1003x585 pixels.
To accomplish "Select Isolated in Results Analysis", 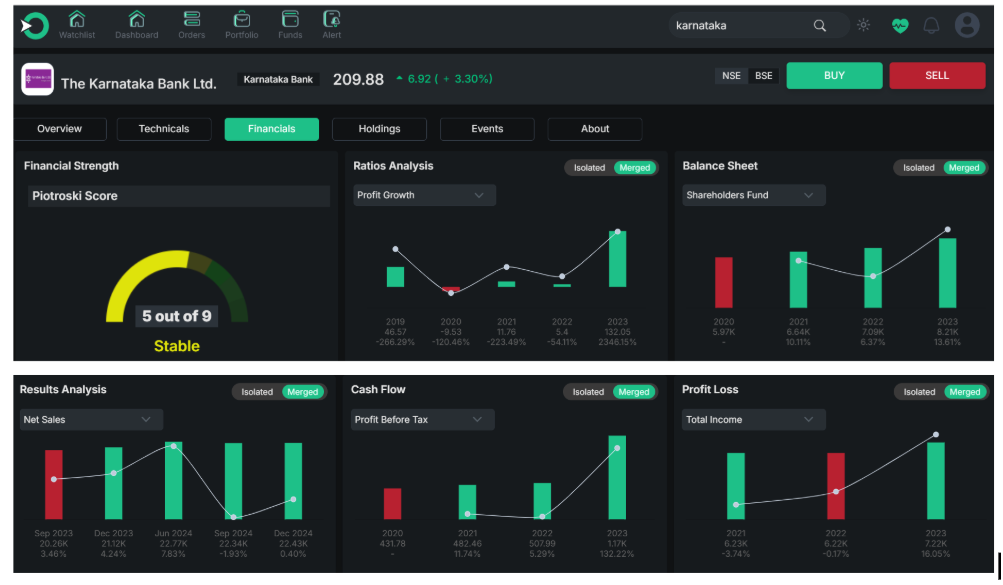I will (257, 392).
